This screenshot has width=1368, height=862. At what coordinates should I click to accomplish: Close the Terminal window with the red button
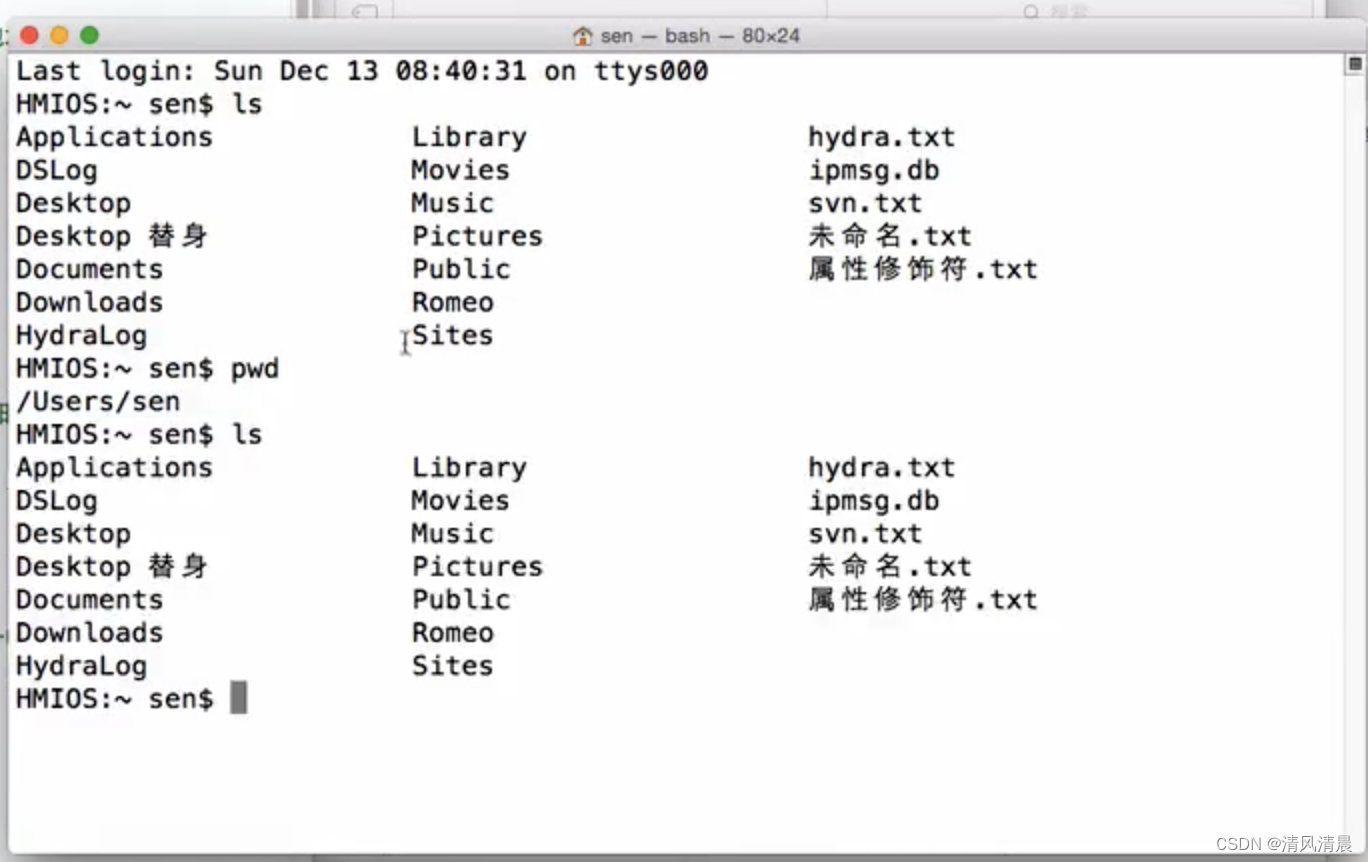[29, 36]
